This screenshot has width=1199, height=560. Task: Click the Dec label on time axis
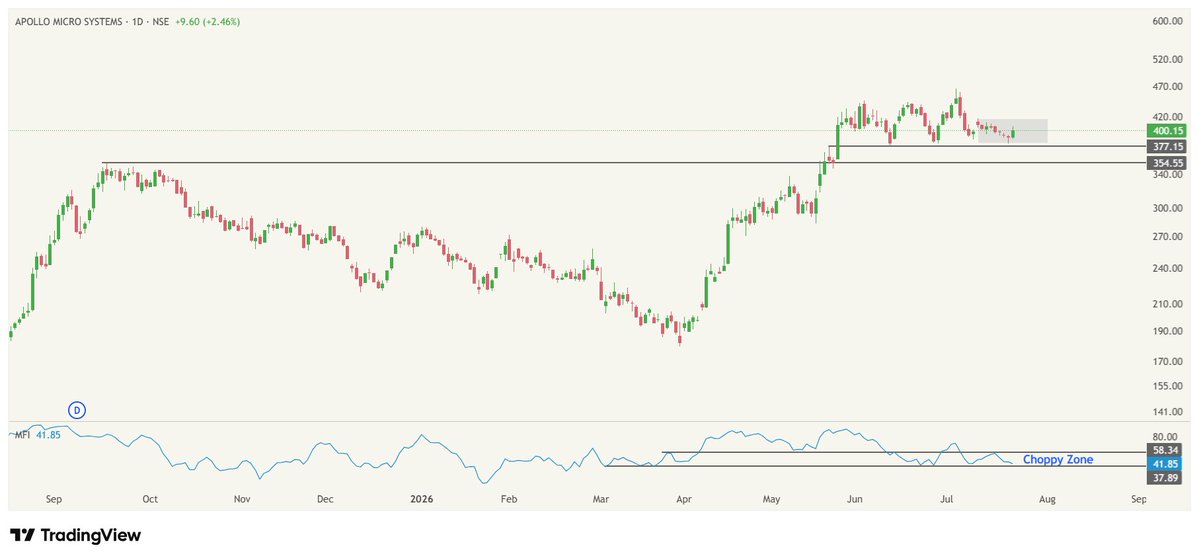(x=325, y=500)
